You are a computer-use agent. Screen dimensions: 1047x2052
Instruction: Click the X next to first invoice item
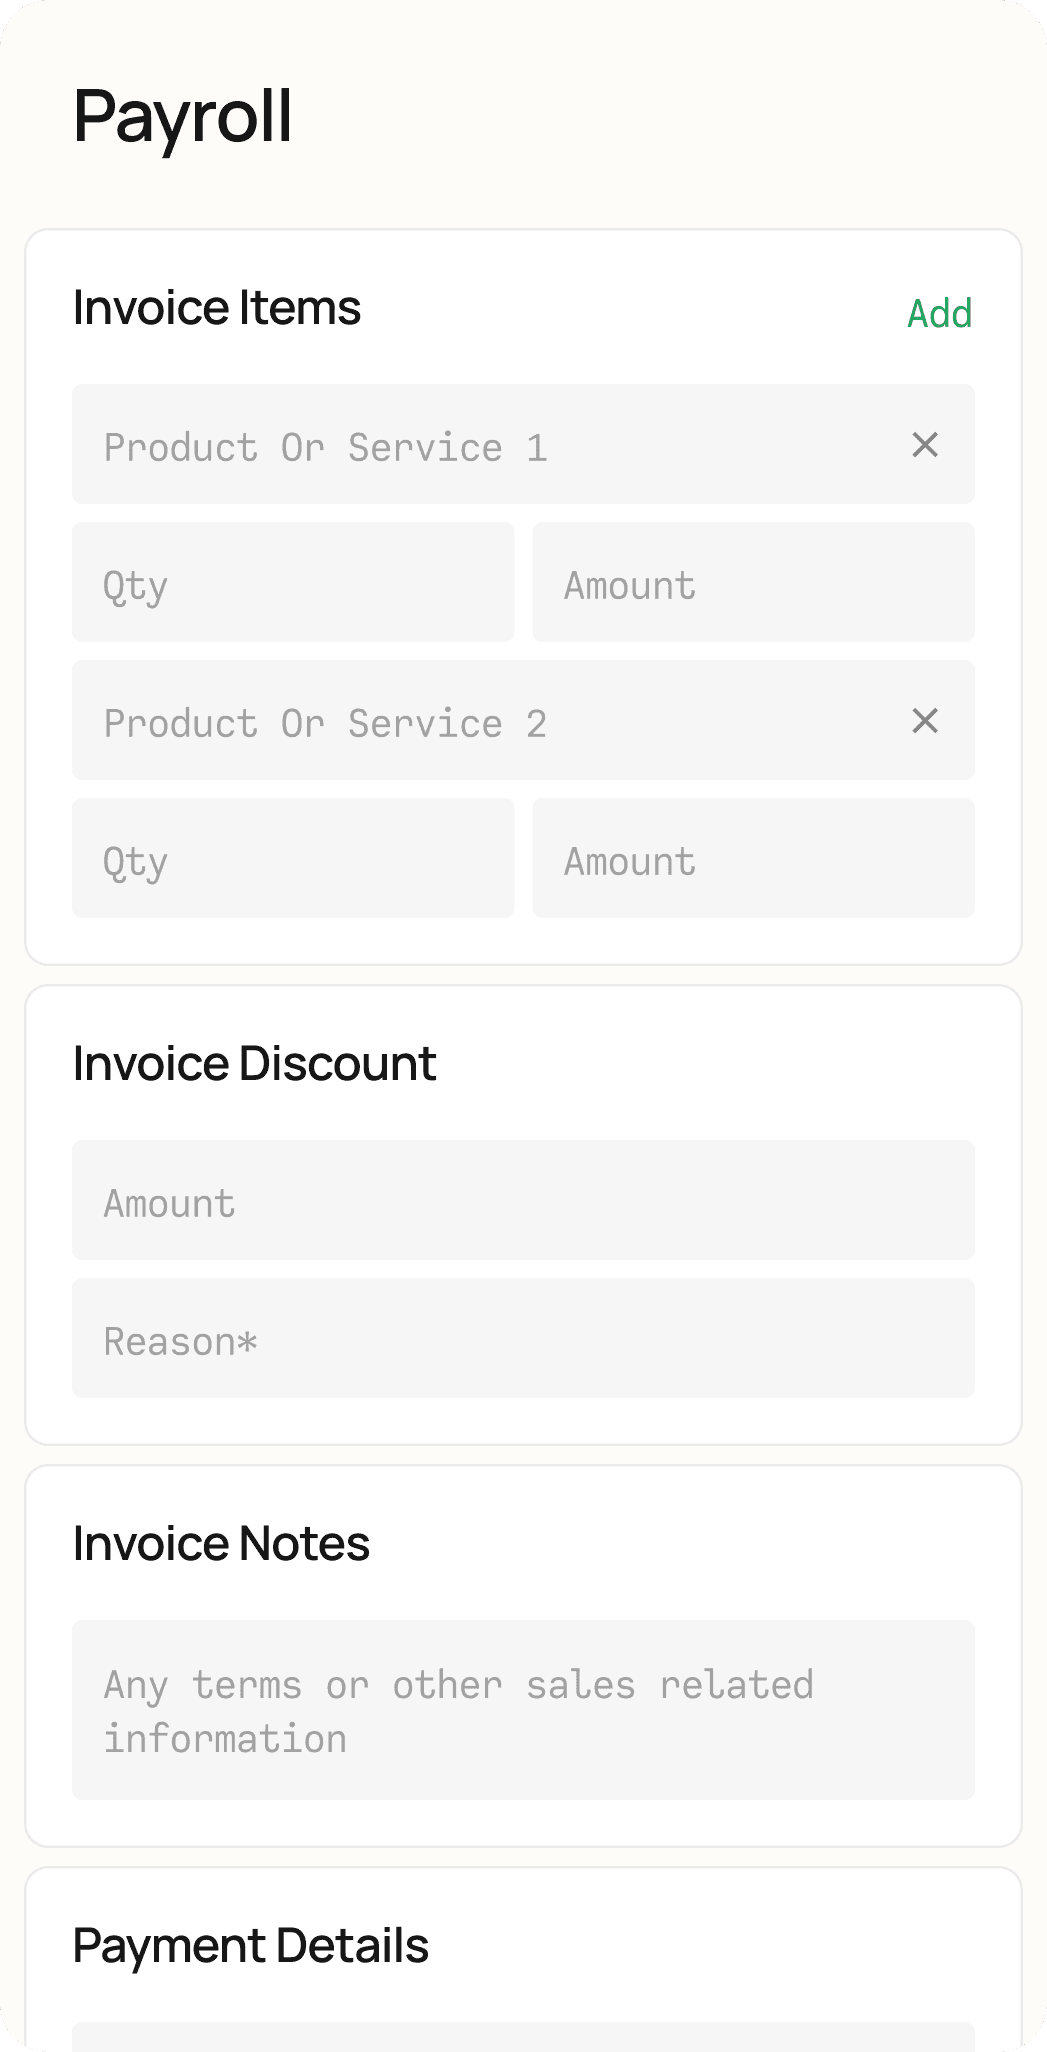[925, 445]
